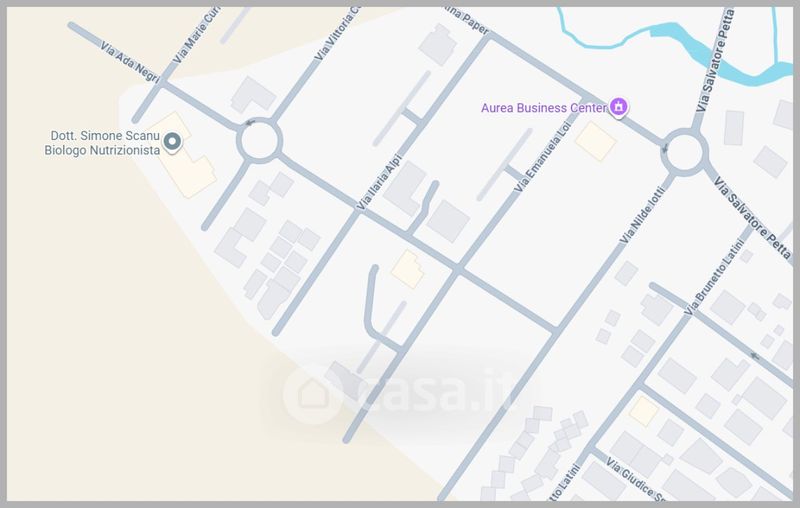This screenshot has width=800, height=508.
Task: Click the Via Salvatore Petta diagonal label
Action: [x=753, y=220]
